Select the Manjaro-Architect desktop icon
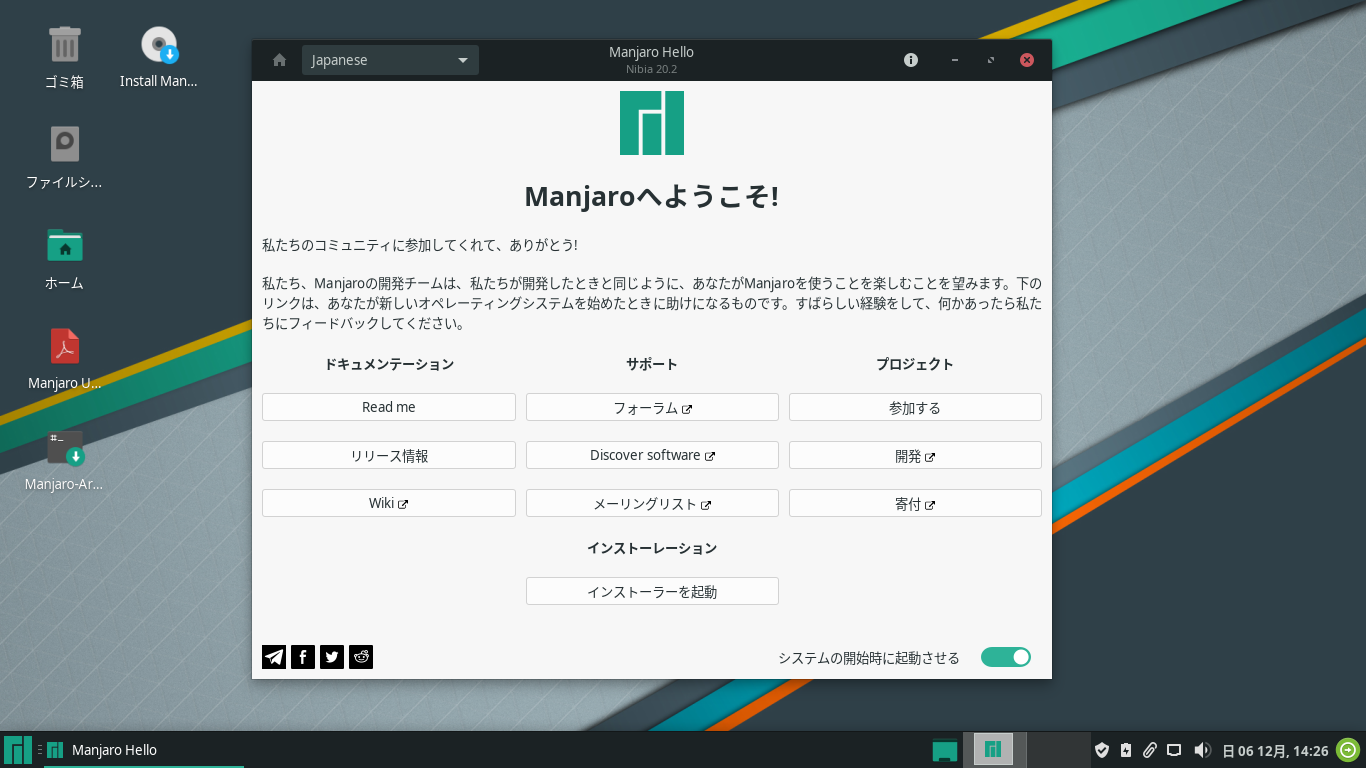1366x768 pixels. point(64,460)
